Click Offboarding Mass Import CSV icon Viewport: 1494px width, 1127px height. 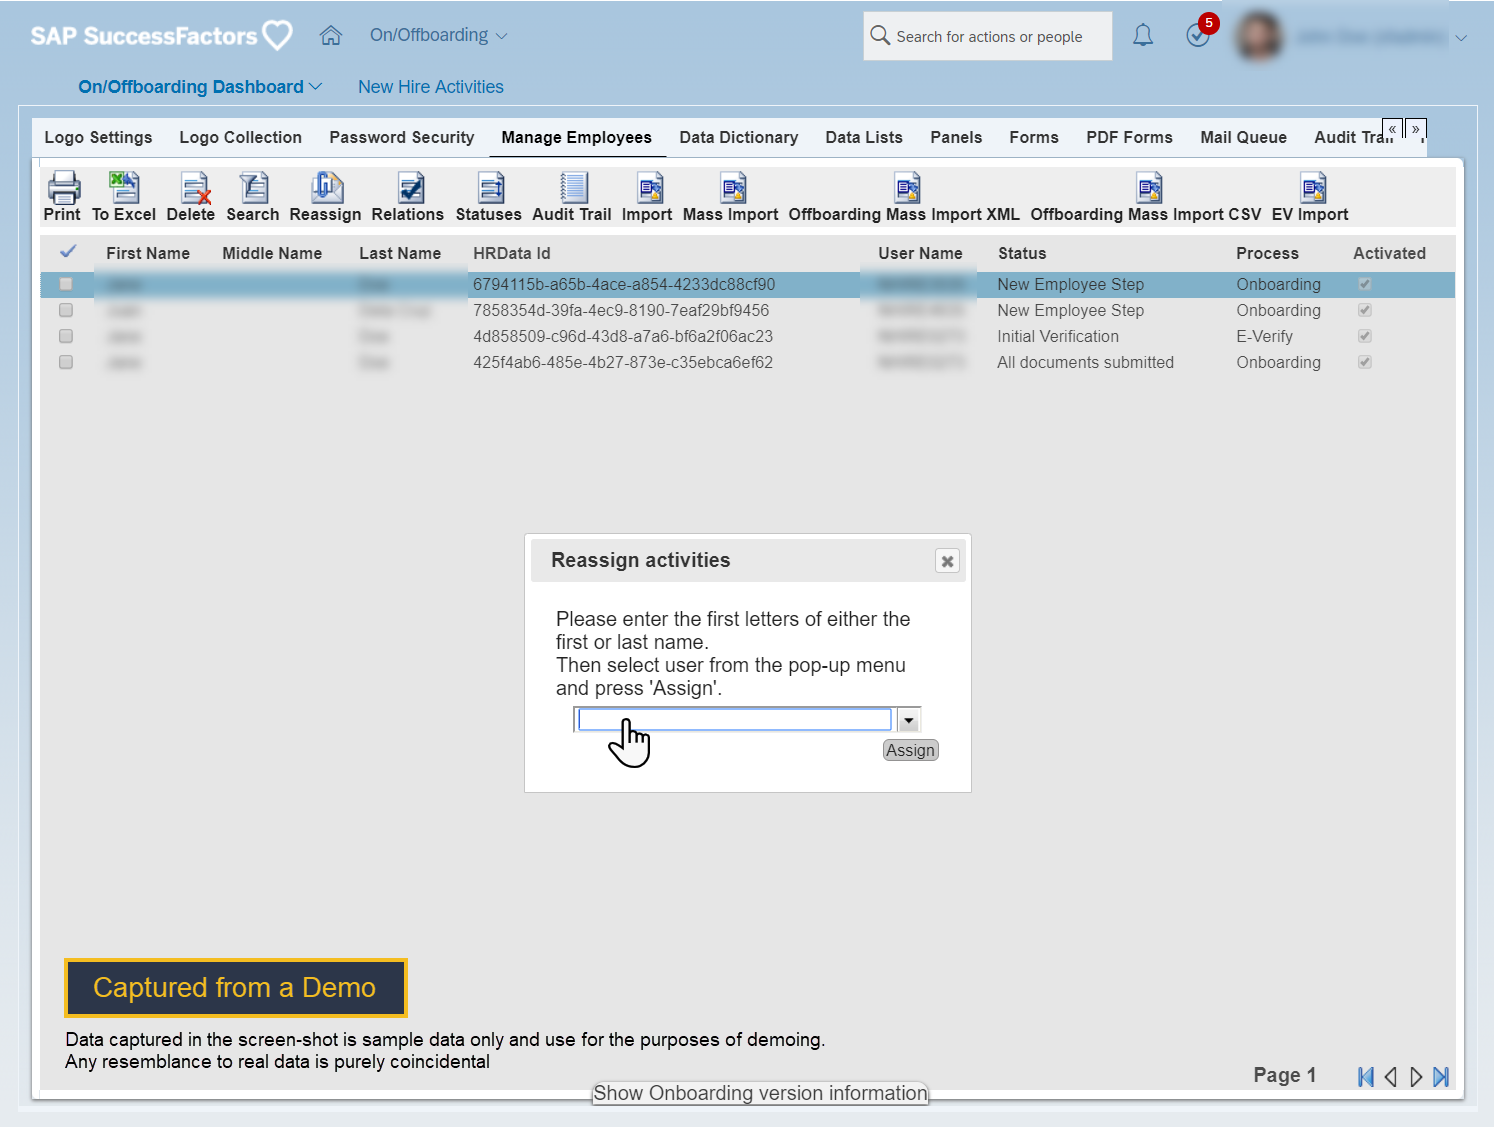(1149, 188)
